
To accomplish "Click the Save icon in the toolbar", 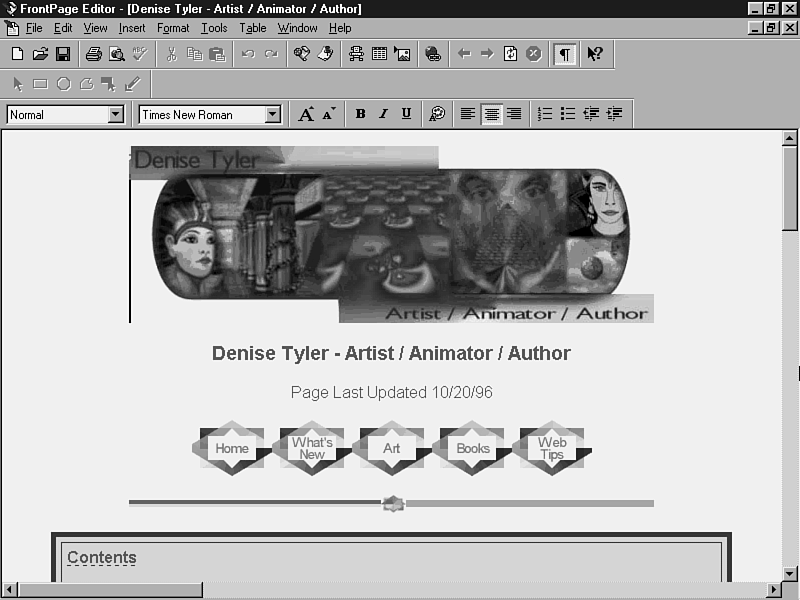I will (62, 54).
